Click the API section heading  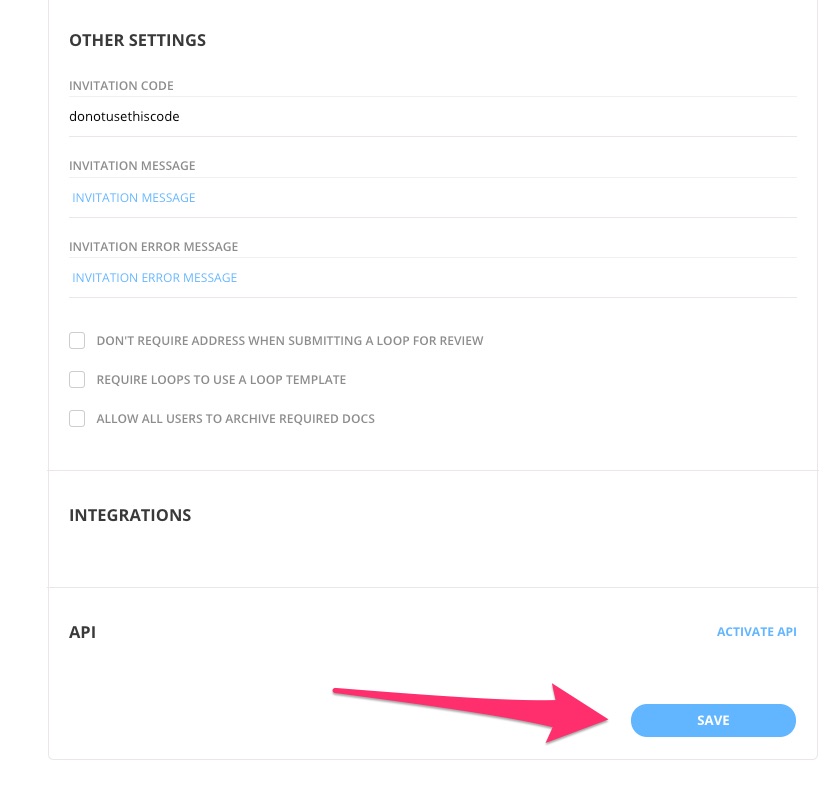[x=84, y=632]
